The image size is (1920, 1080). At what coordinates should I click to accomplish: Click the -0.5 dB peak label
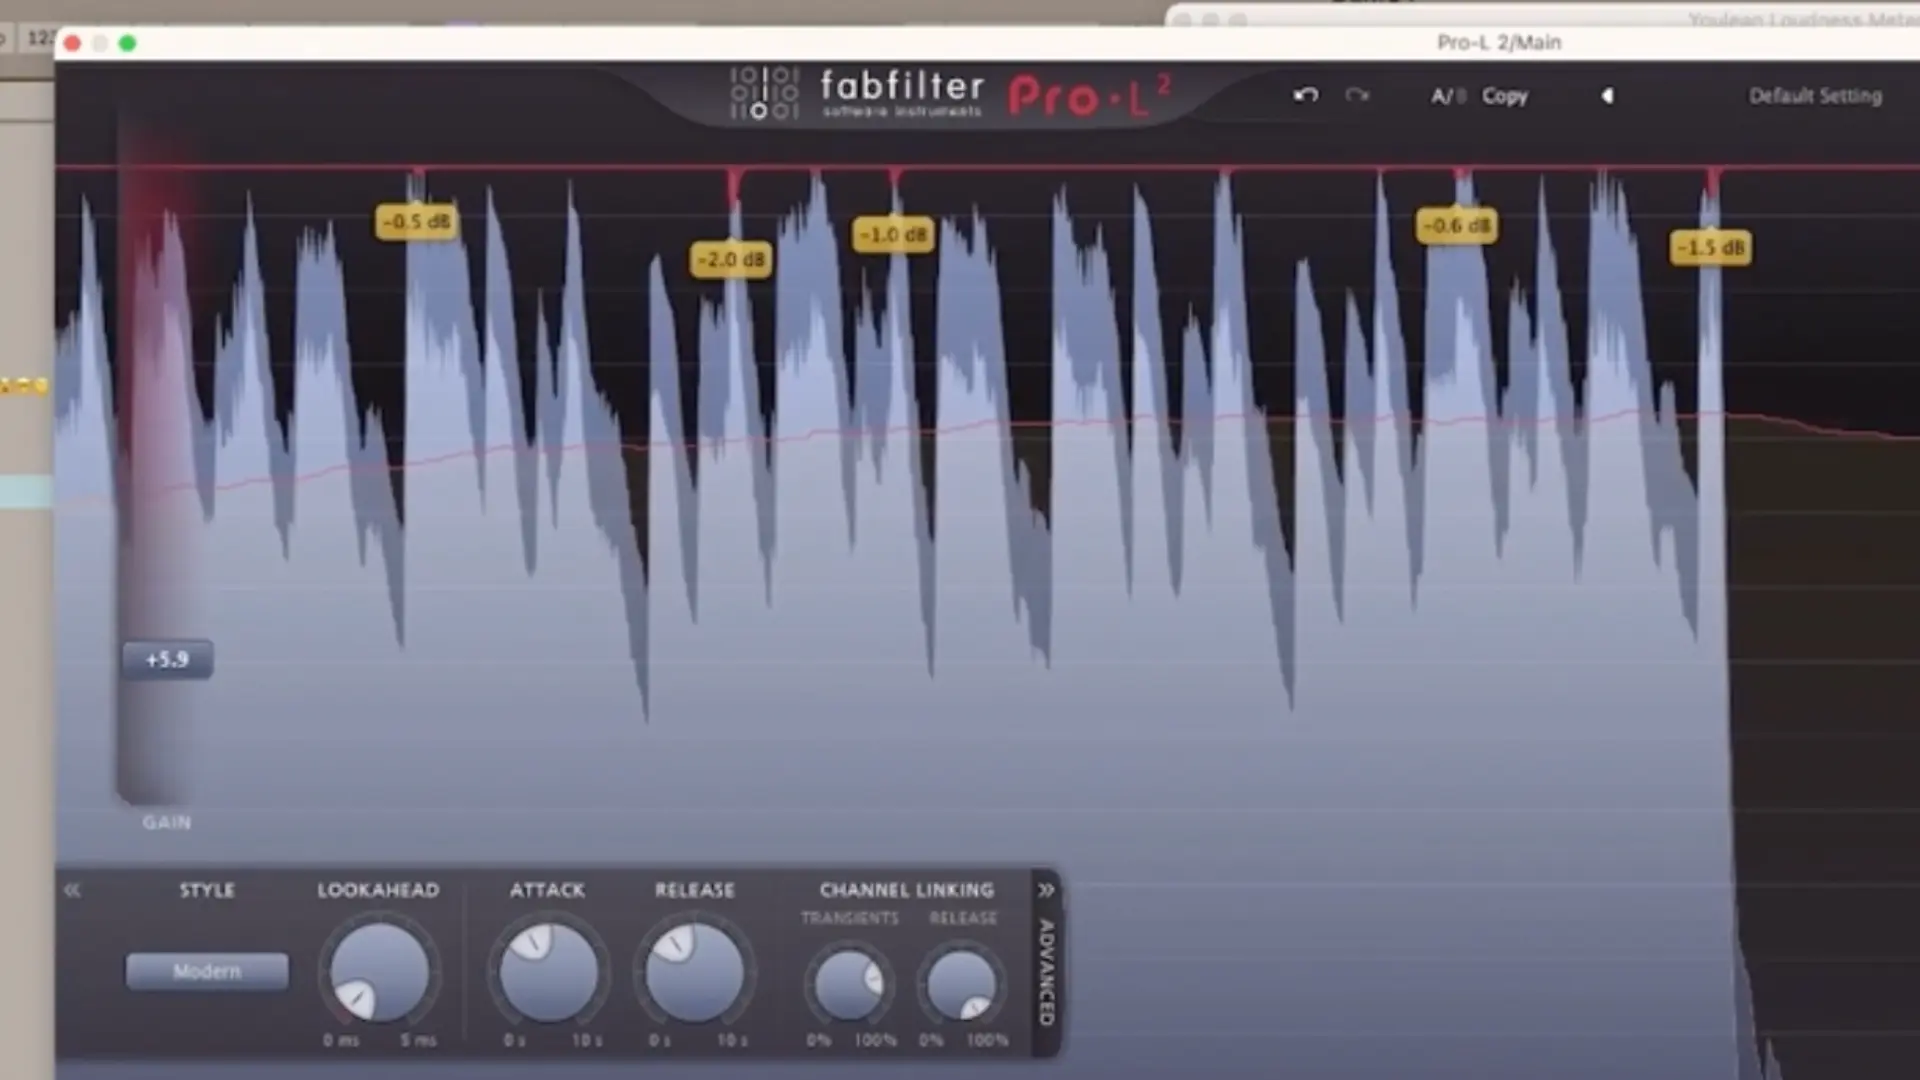coord(417,221)
